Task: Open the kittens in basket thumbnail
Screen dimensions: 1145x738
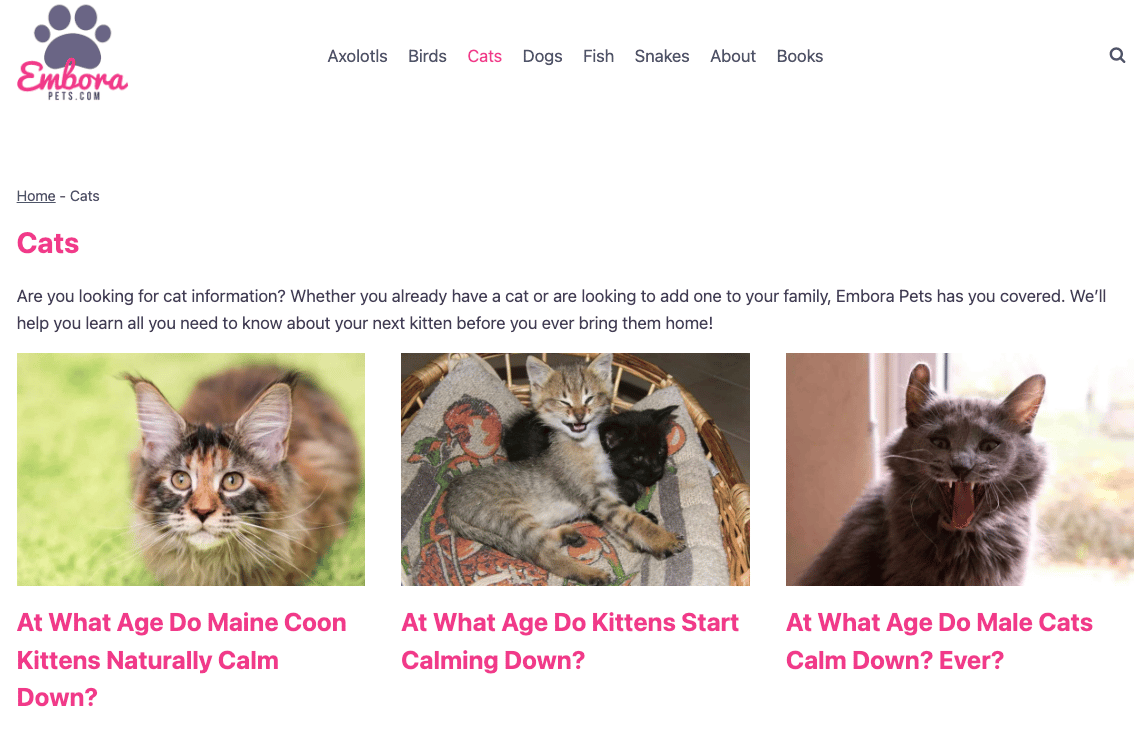Action: 575,469
